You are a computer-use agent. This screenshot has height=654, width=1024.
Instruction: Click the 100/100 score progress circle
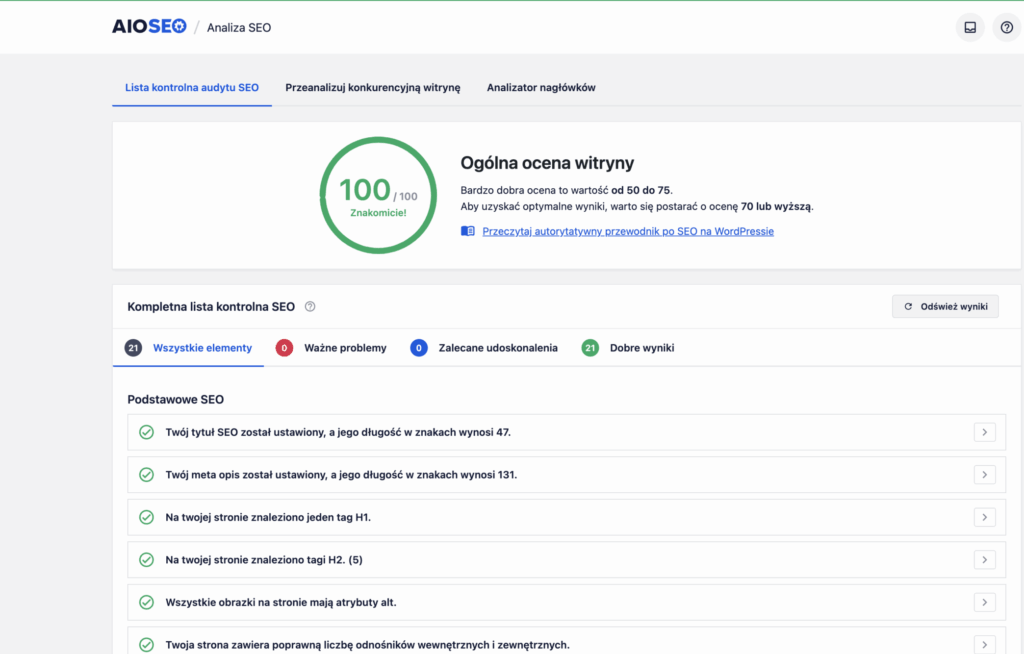[x=378, y=195]
